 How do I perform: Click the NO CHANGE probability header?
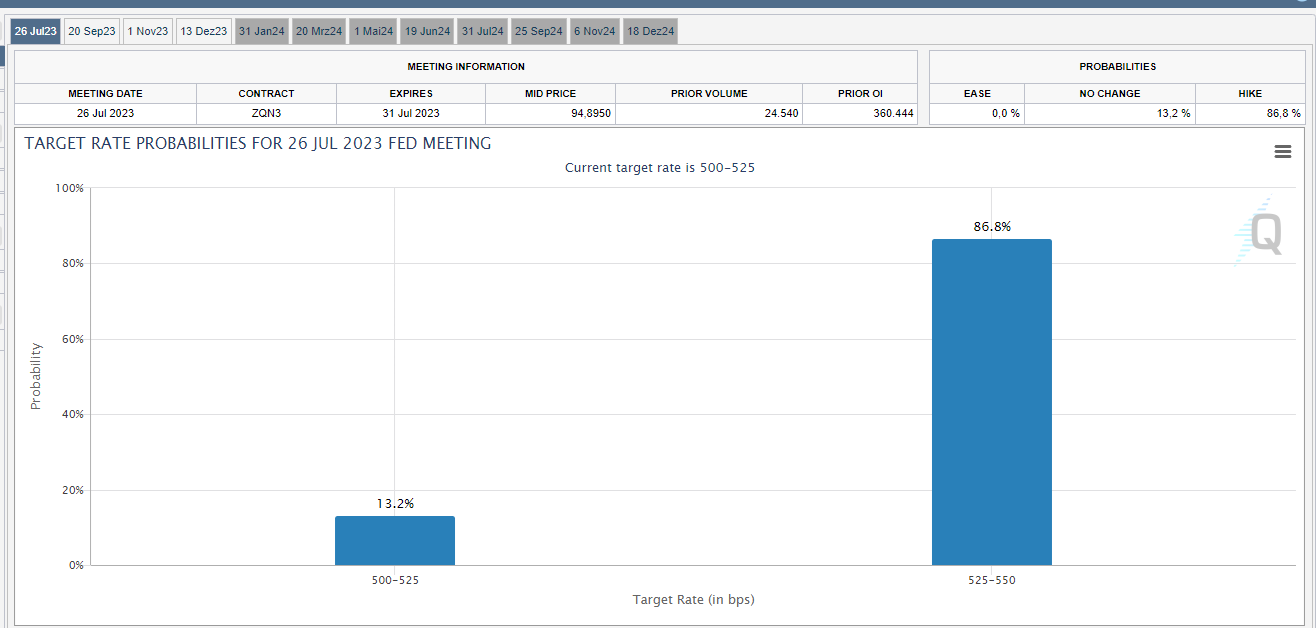pos(1110,93)
